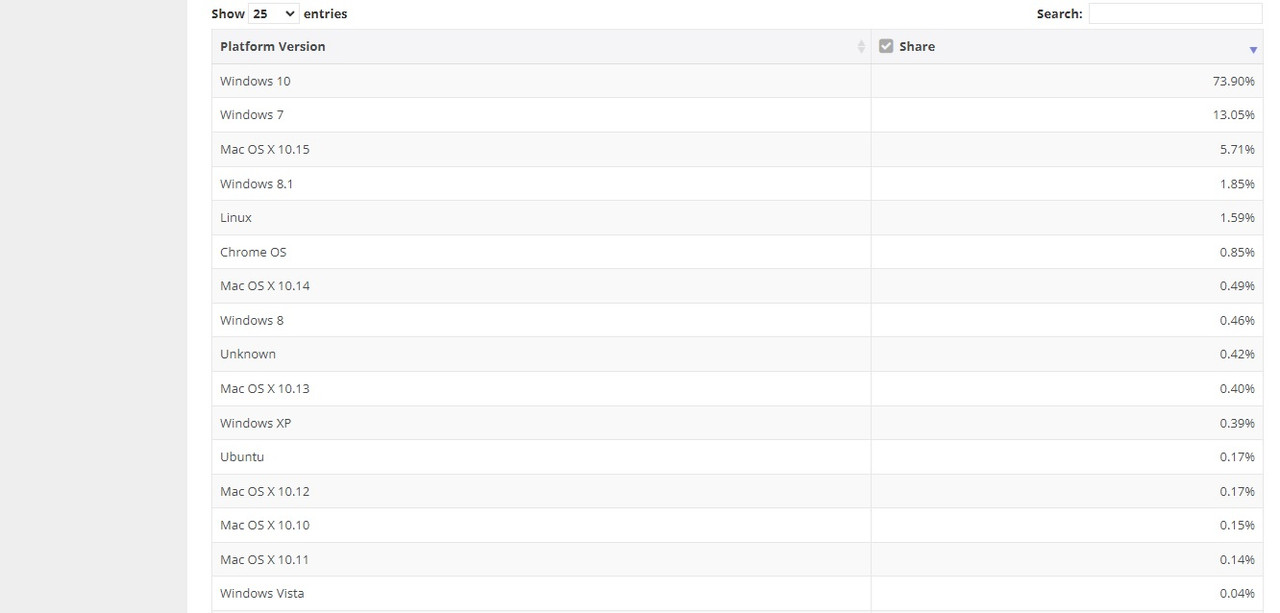Viewport: 1280px width, 613px height.
Task: Click the Share descending sort arrow
Action: click(x=1253, y=50)
